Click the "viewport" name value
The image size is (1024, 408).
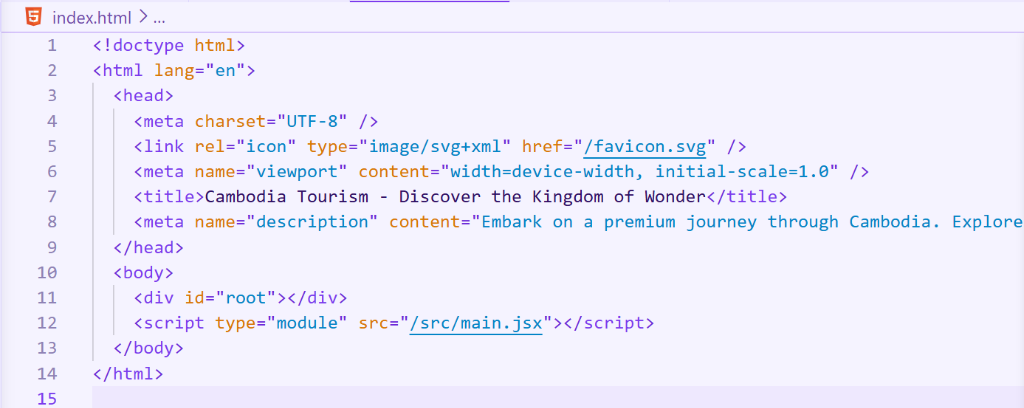coord(297,172)
